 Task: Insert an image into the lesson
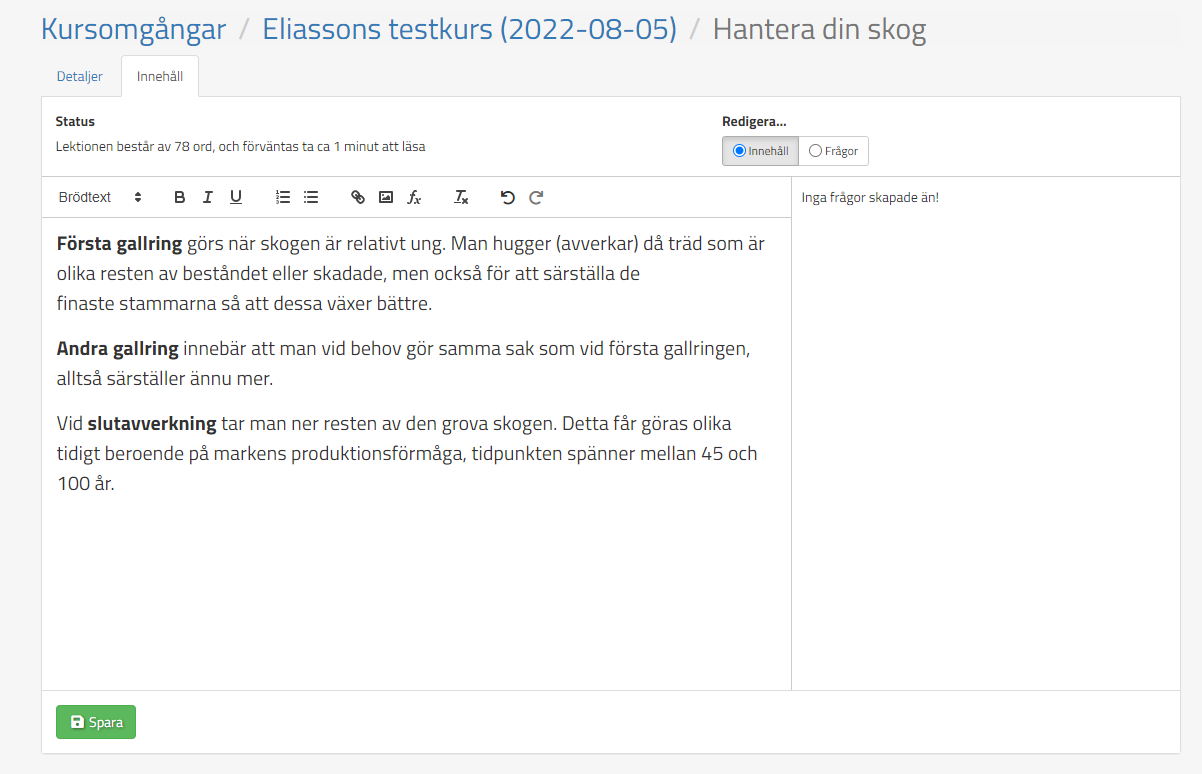click(x=386, y=197)
